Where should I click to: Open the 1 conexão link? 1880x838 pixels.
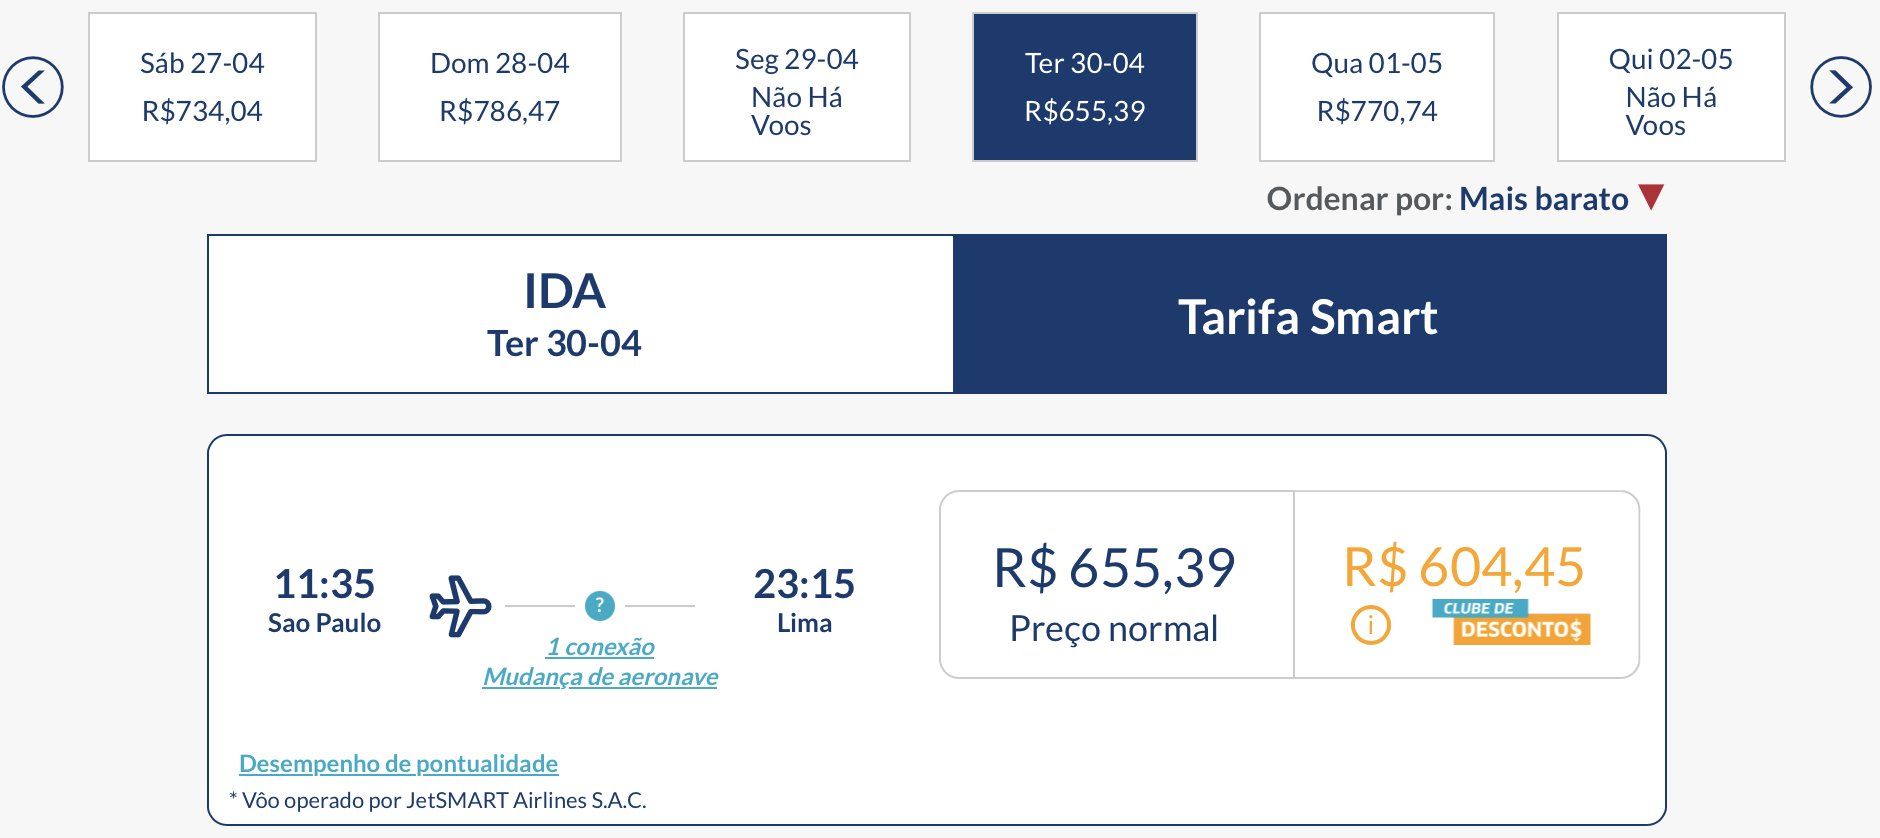pos(600,647)
